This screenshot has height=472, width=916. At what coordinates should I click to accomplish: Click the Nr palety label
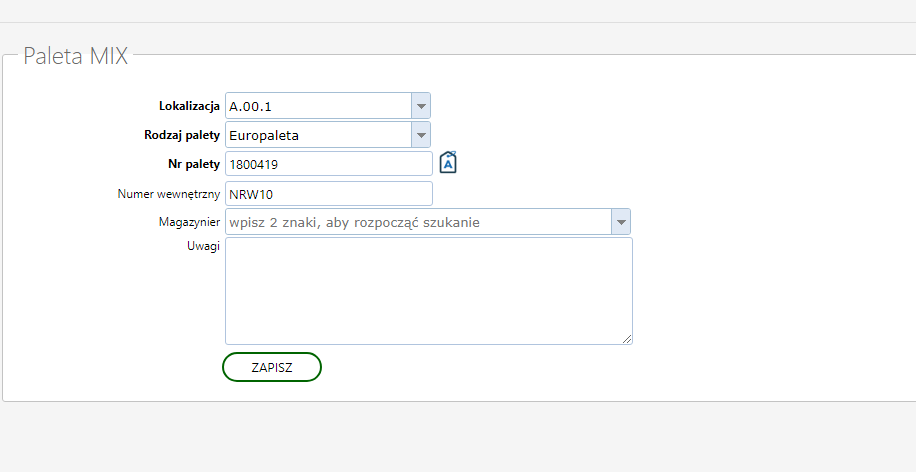[x=194, y=164]
